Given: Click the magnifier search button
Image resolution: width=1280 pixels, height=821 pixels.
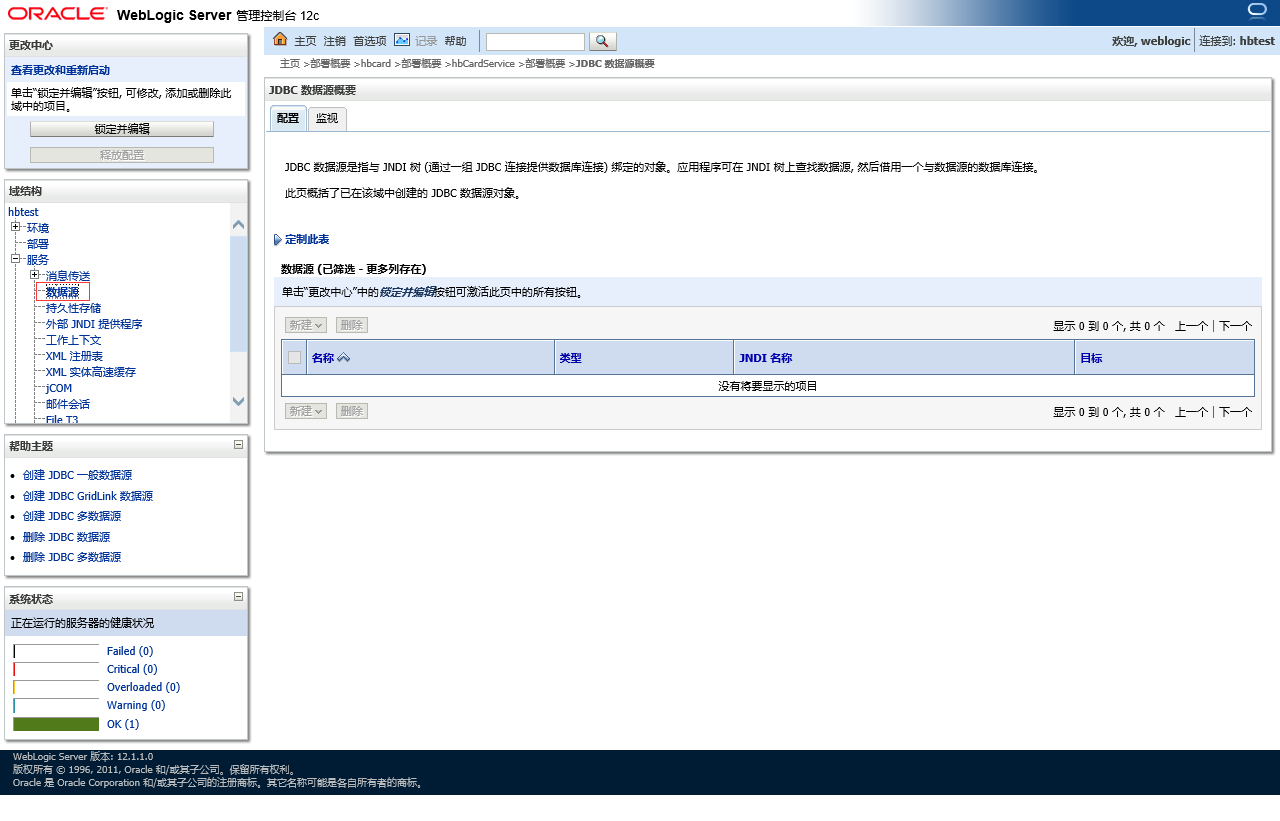Looking at the screenshot, I should click(x=603, y=41).
